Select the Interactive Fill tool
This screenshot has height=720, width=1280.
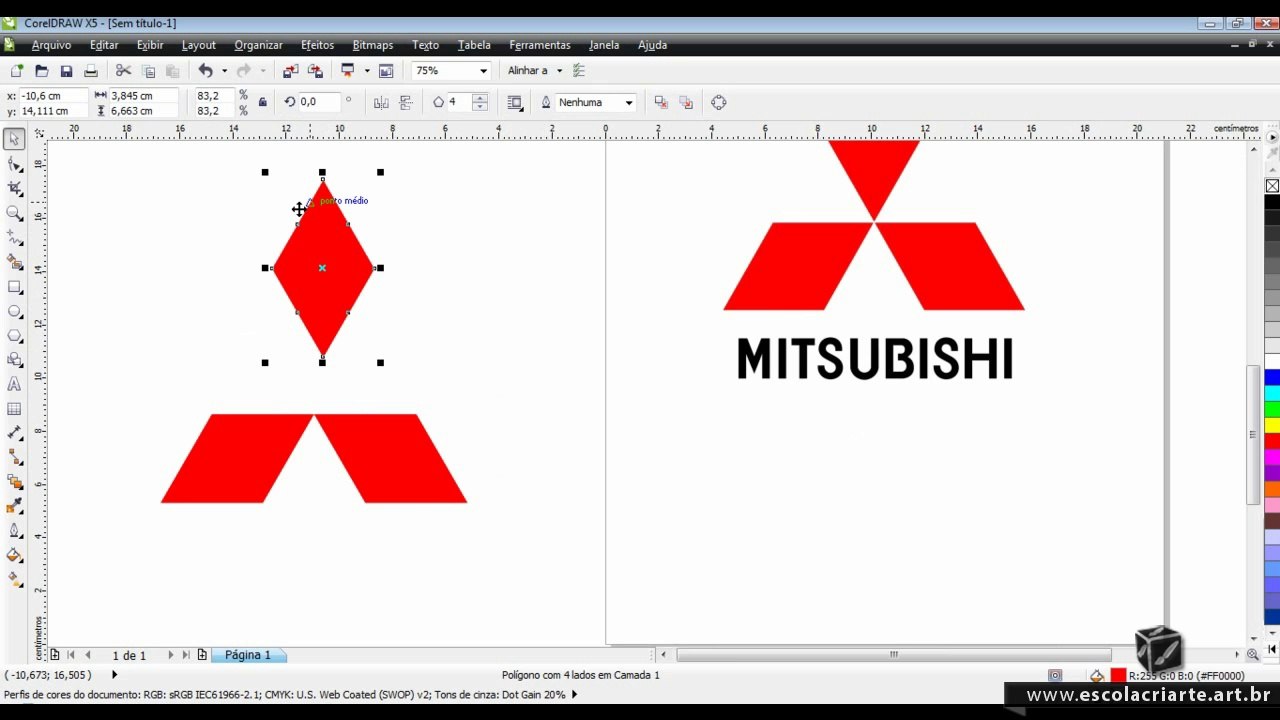click(x=14, y=579)
